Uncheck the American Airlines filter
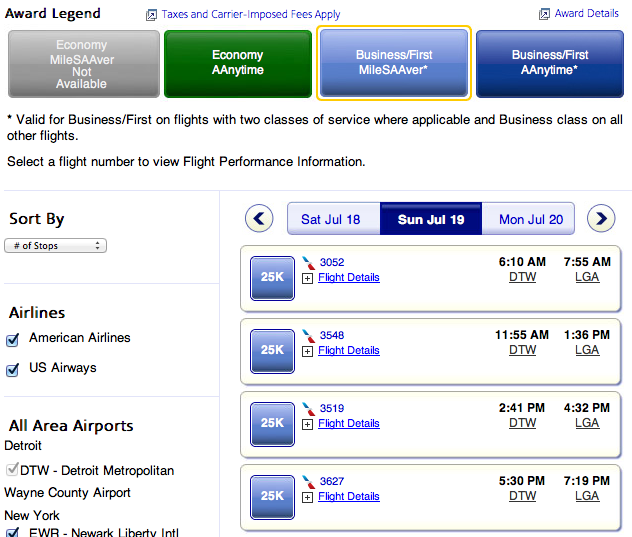Image resolution: width=632 pixels, height=537 pixels. [x=12, y=340]
